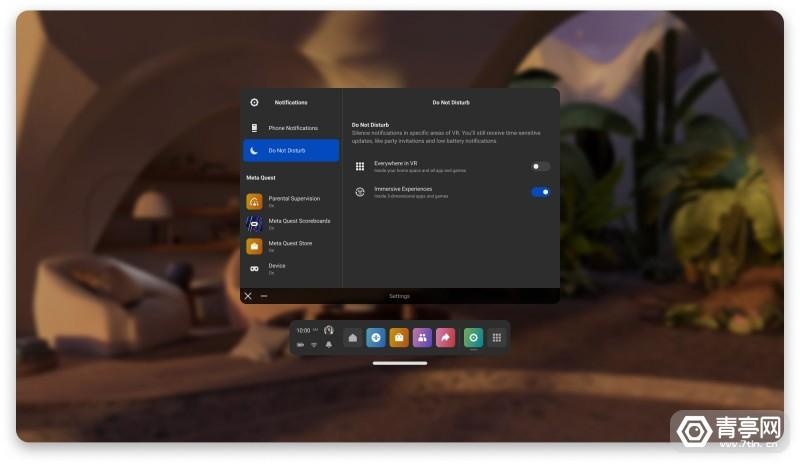This screenshot has height=464, width=800.
Task: Click the Everywhere in VR label
Action: (x=395, y=163)
